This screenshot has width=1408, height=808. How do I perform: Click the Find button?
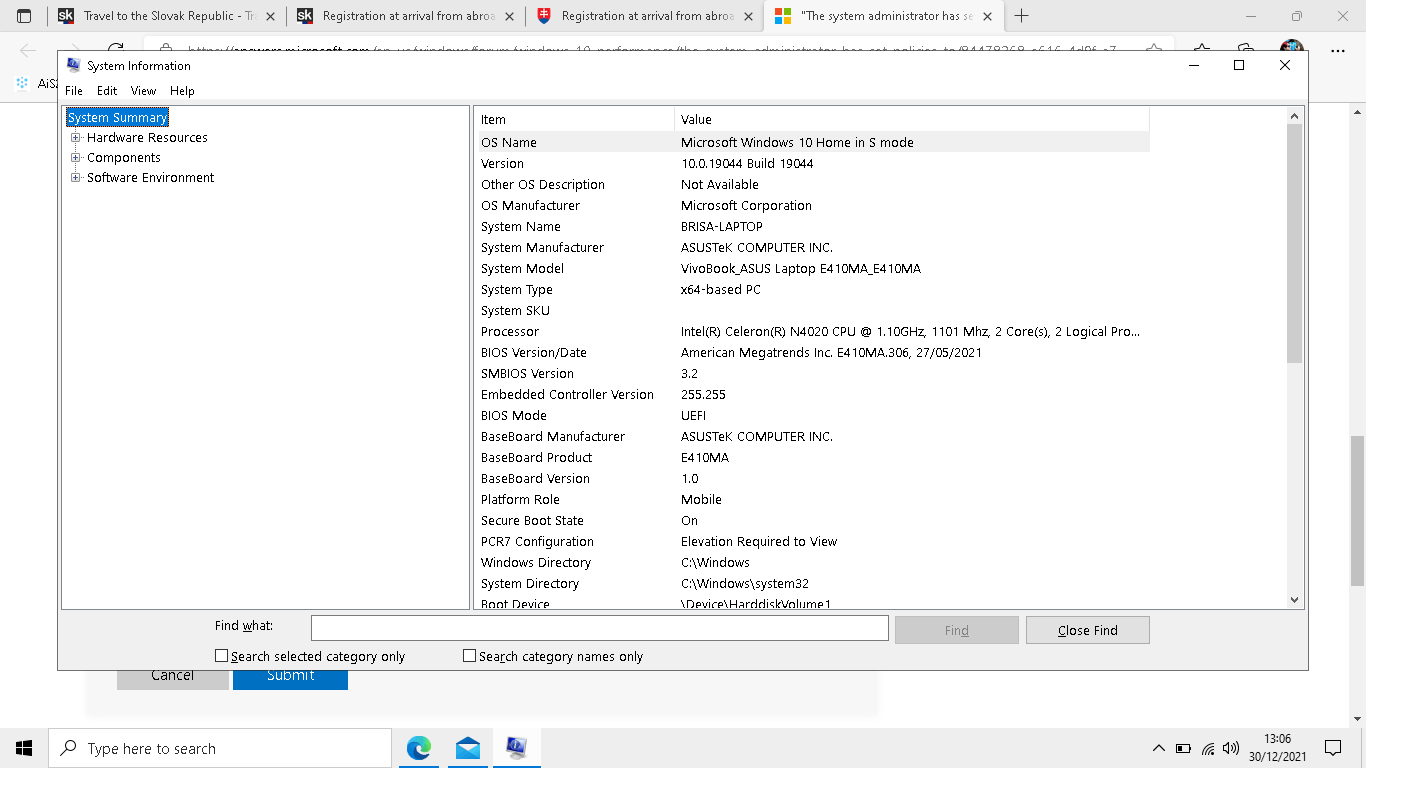point(956,630)
